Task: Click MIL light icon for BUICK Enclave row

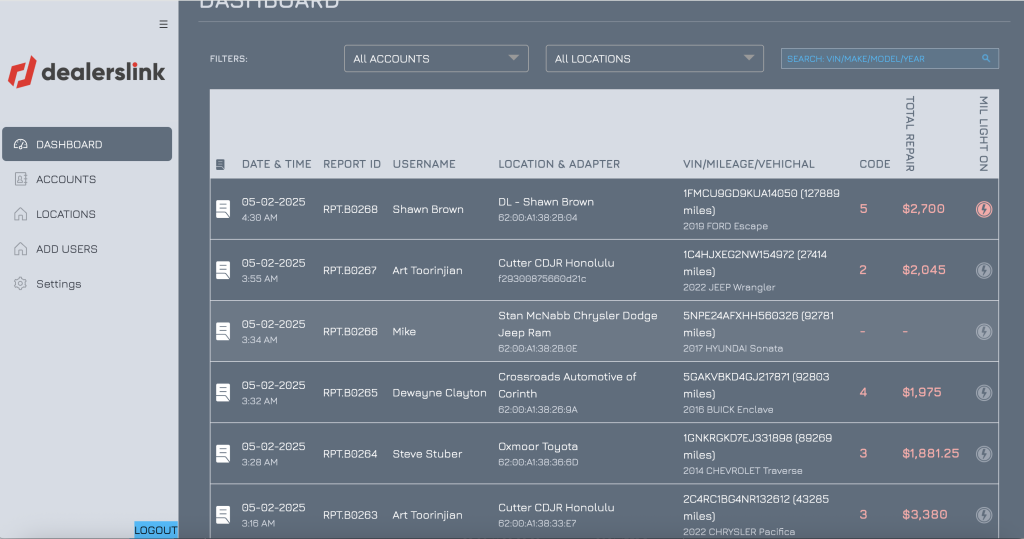Action: click(x=984, y=392)
